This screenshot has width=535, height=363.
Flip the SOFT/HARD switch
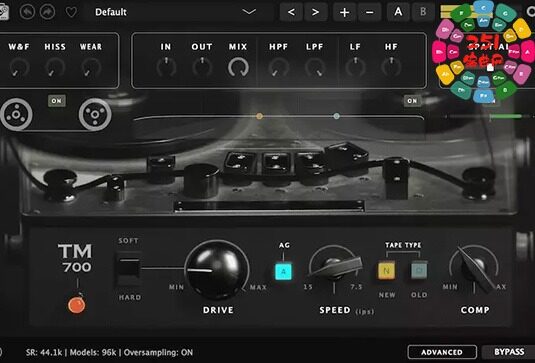pos(129,268)
